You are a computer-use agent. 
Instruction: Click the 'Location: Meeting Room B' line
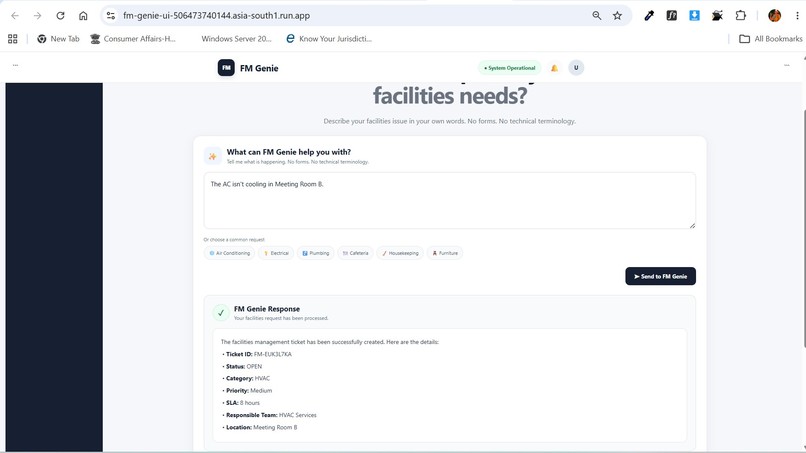(x=262, y=427)
